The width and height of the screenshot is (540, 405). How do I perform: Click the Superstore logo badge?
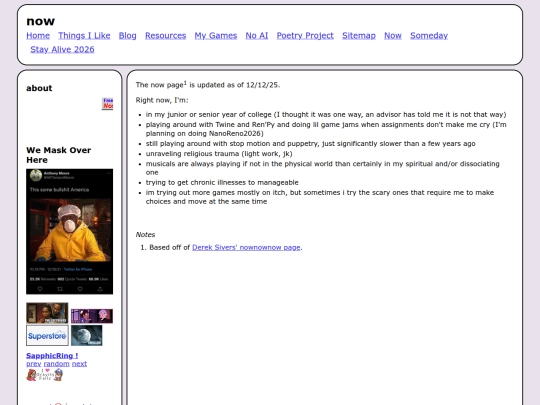click(x=47, y=335)
